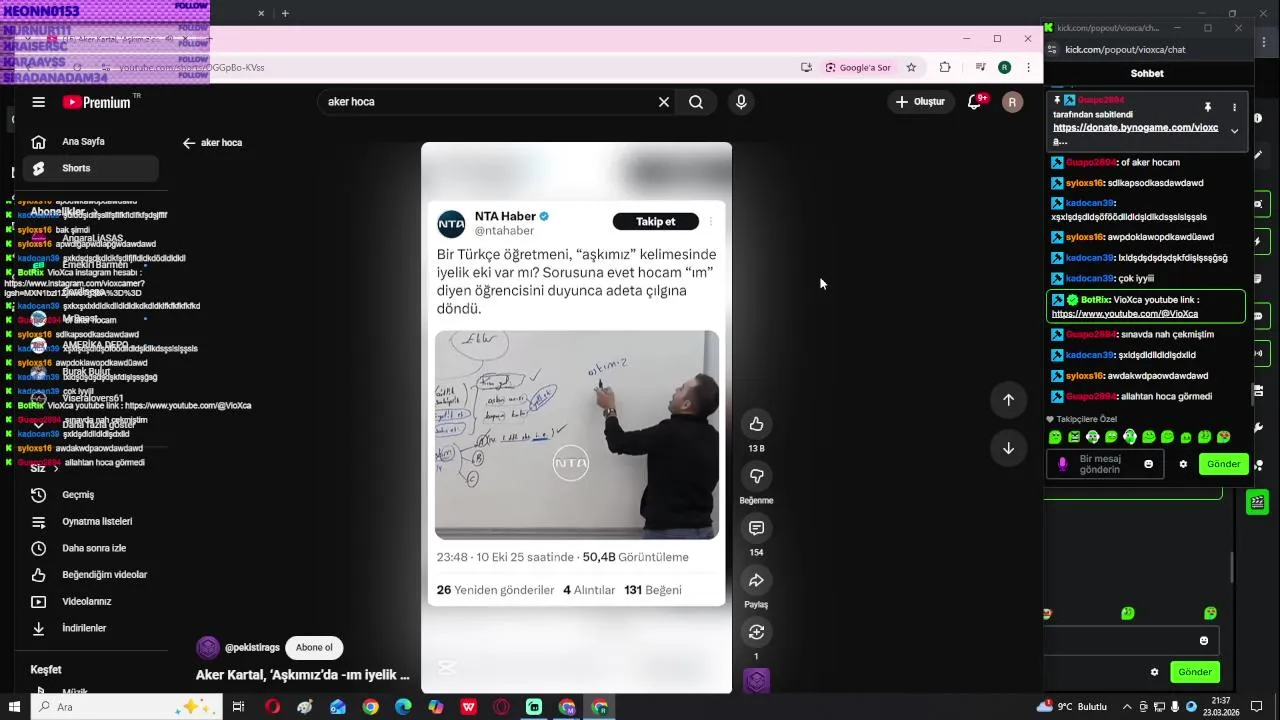This screenshot has width=1280, height=720.
Task: Open Chrome extensions puzzle icon
Action: point(945,68)
